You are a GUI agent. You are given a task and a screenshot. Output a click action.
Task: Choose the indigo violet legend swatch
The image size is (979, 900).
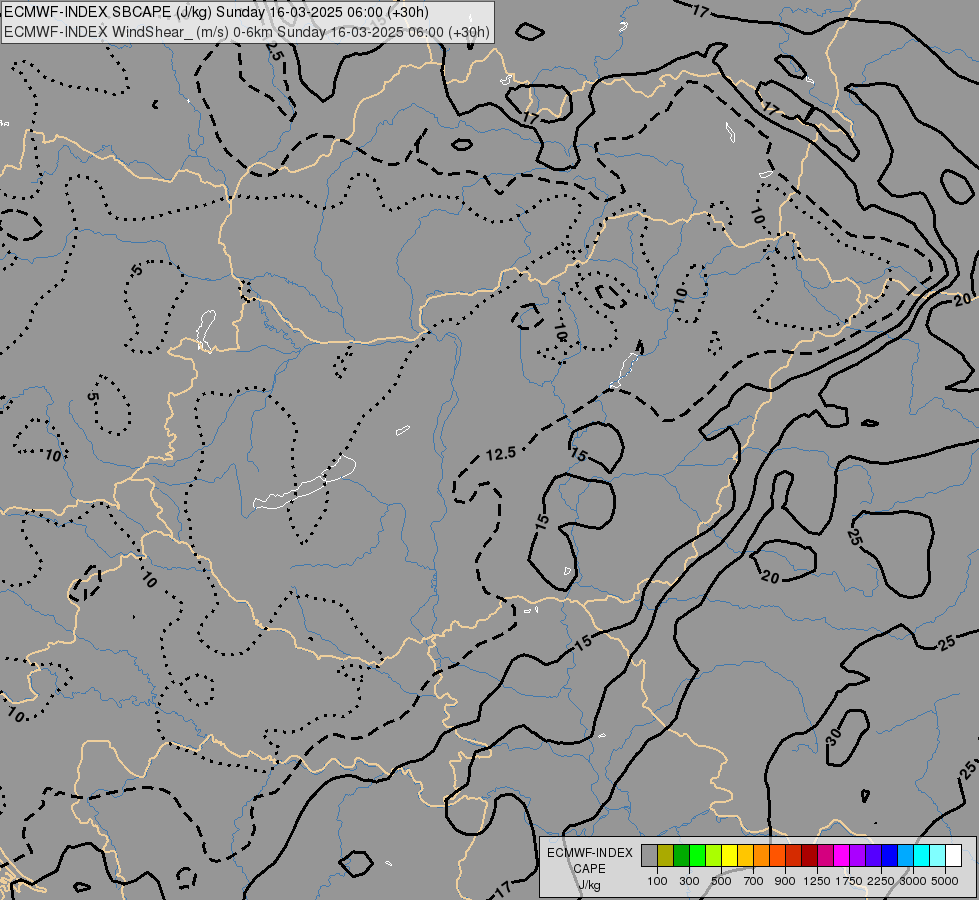(x=873, y=856)
